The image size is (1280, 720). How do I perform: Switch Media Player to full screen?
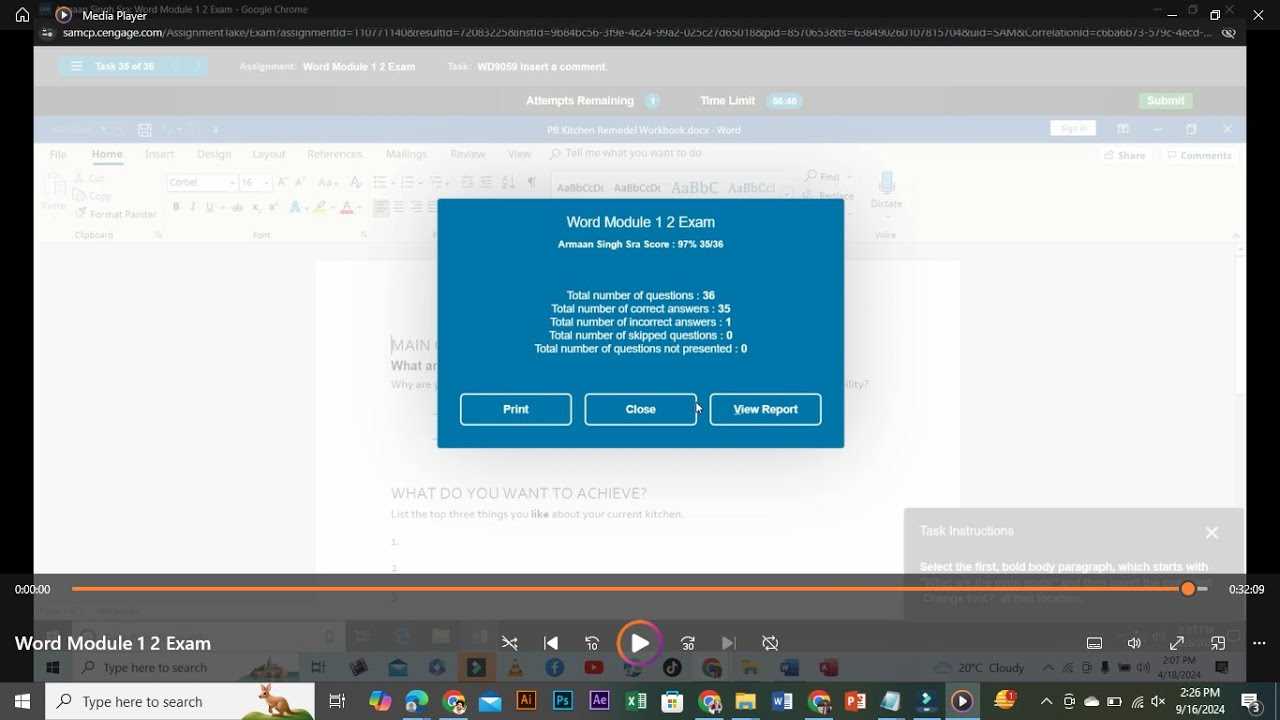point(1177,643)
